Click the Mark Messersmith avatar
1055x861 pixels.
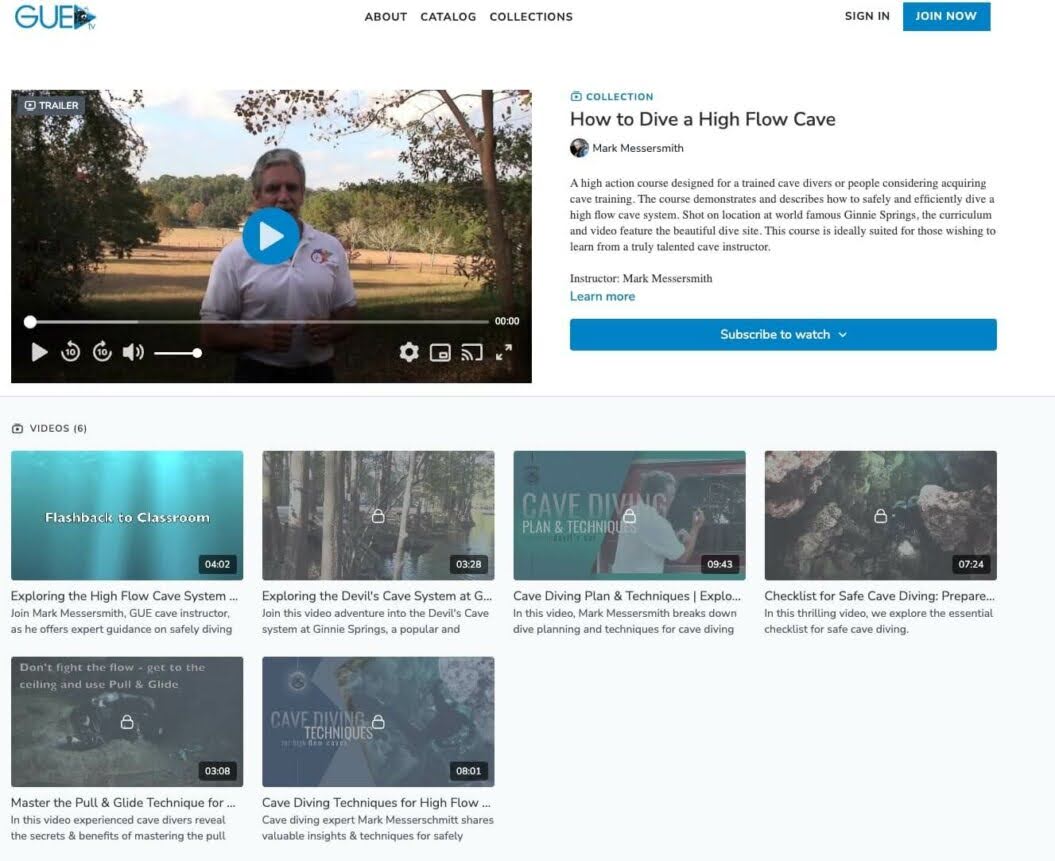579,148
